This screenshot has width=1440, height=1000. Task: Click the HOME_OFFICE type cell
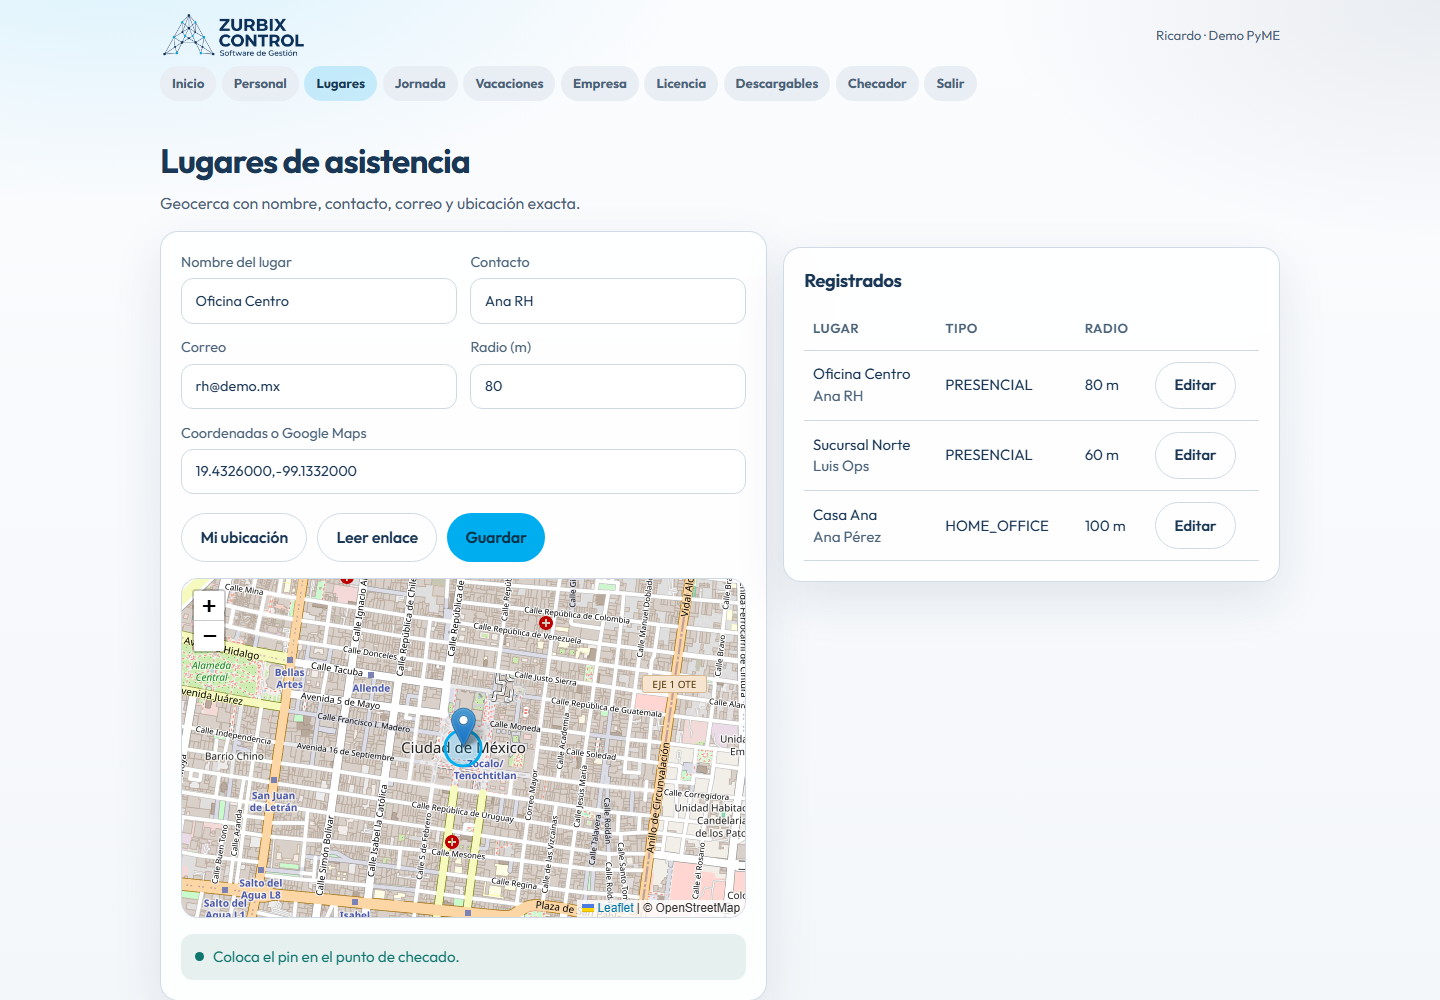pyautogui.click(x=997, y=526)
